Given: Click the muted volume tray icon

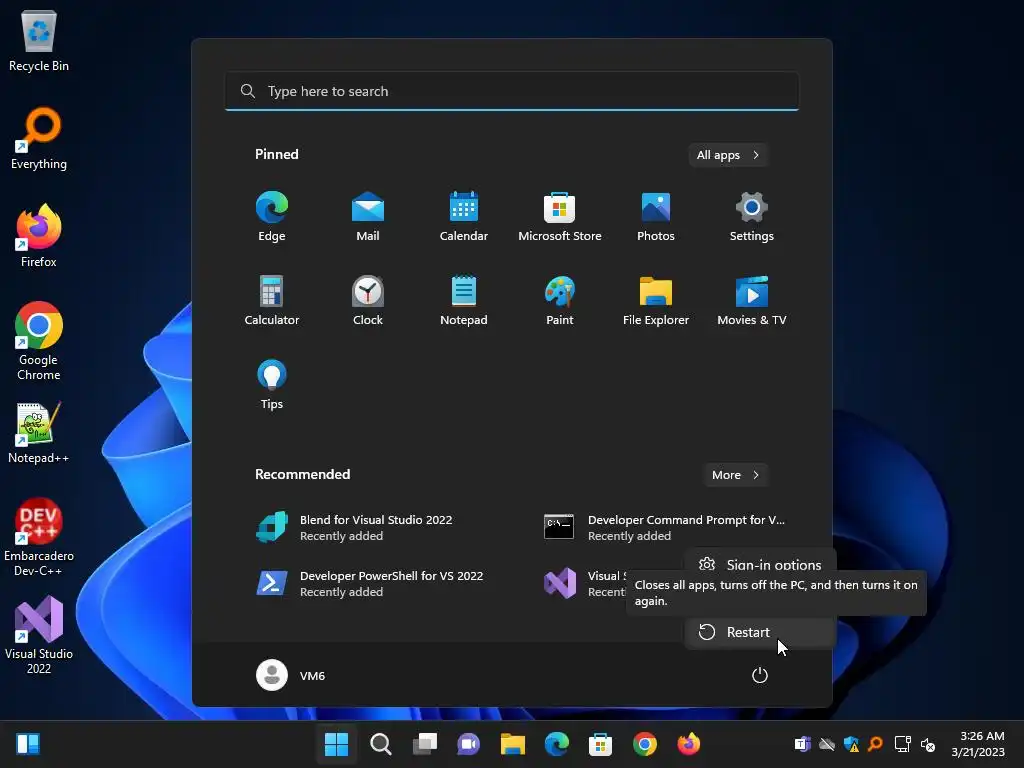Looking at the screenshot, I should coord(927,744).
